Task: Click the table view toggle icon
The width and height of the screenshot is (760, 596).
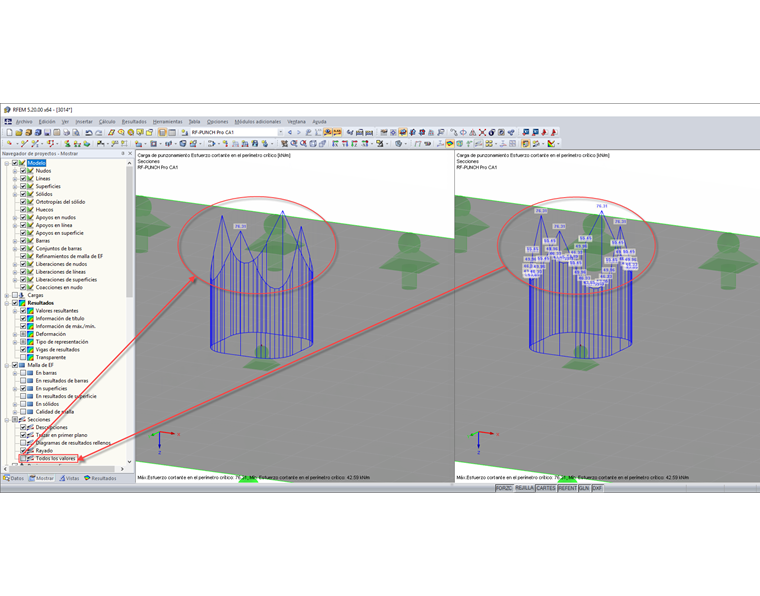Action: coord(172,132)
